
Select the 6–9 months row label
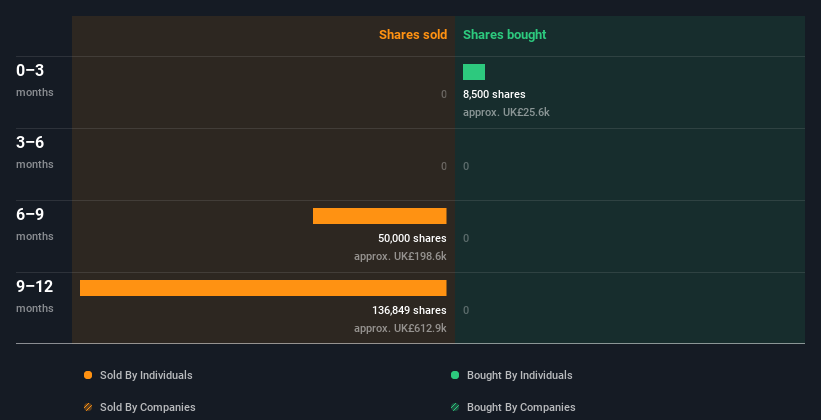click(35, 224)
